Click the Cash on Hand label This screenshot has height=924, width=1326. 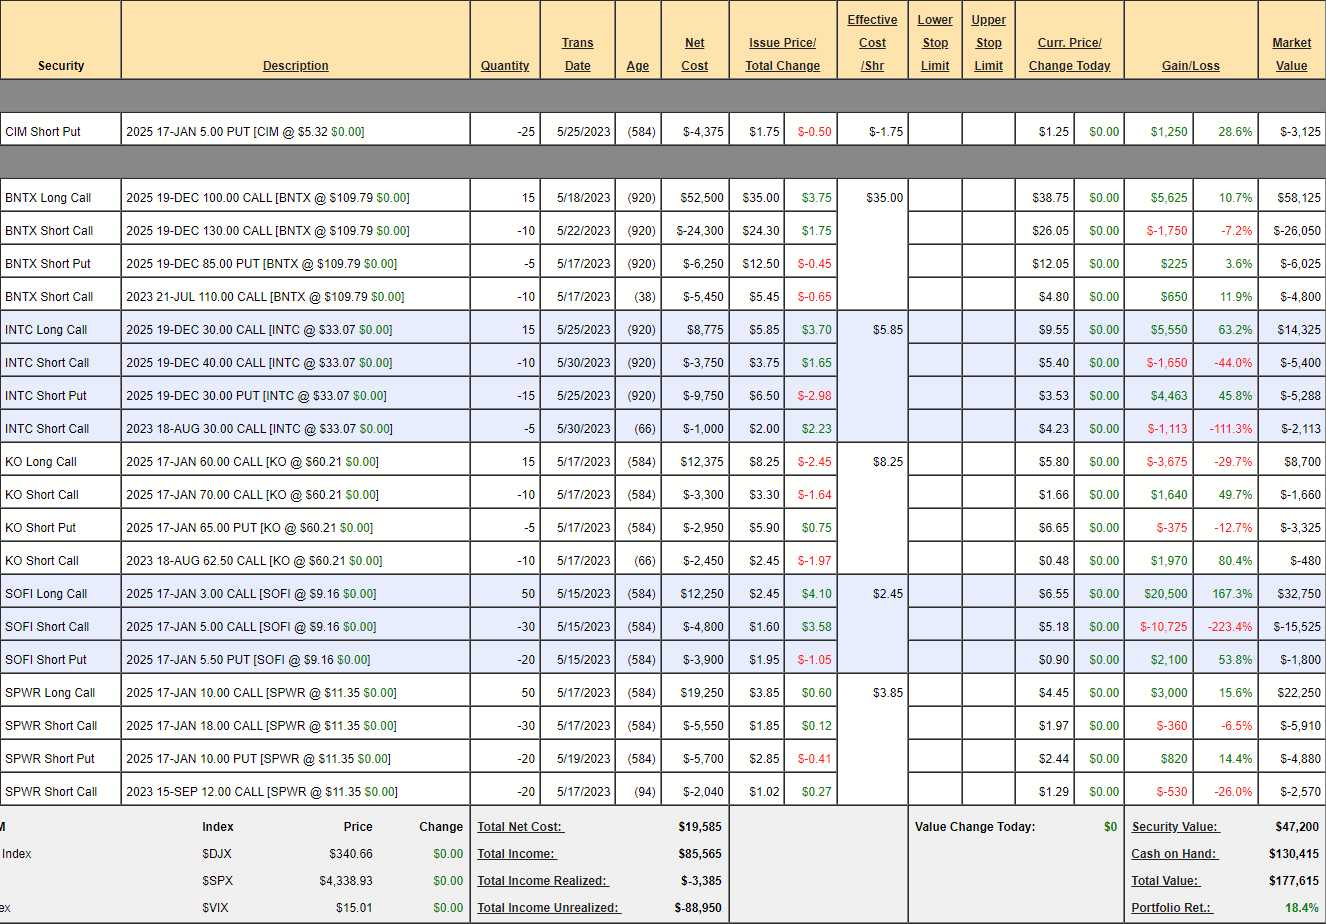point(1174,854)
